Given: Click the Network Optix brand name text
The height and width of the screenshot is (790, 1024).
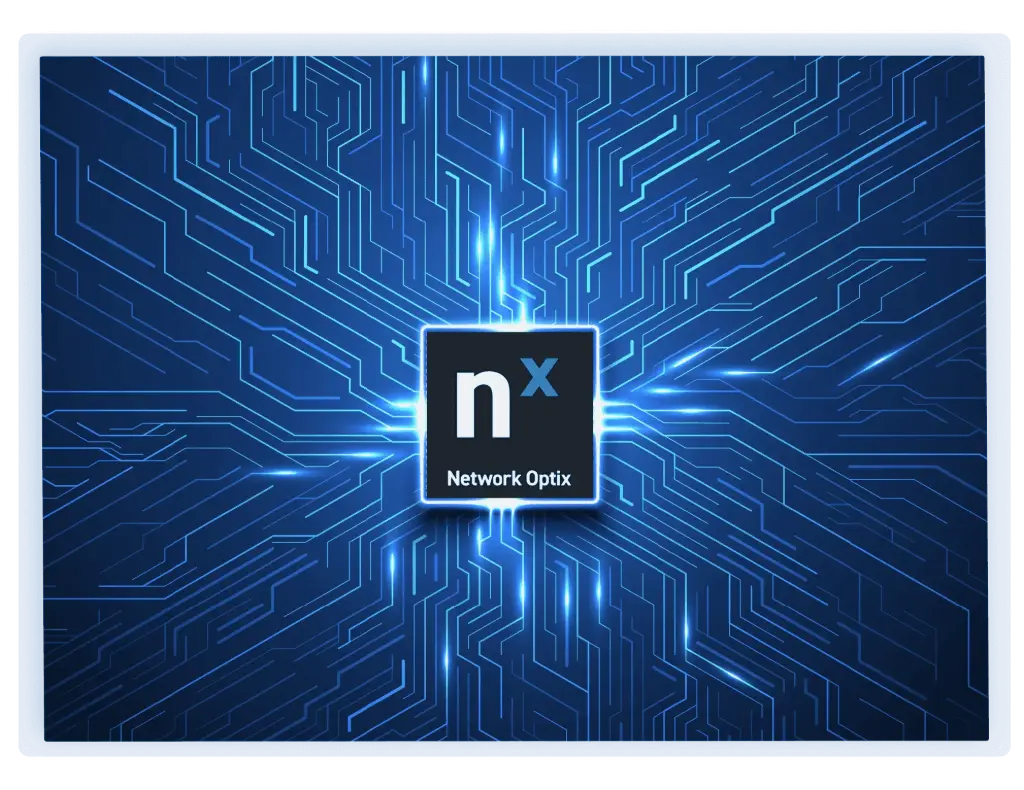Looking at the screenshot, I should (x=512, y=478).
